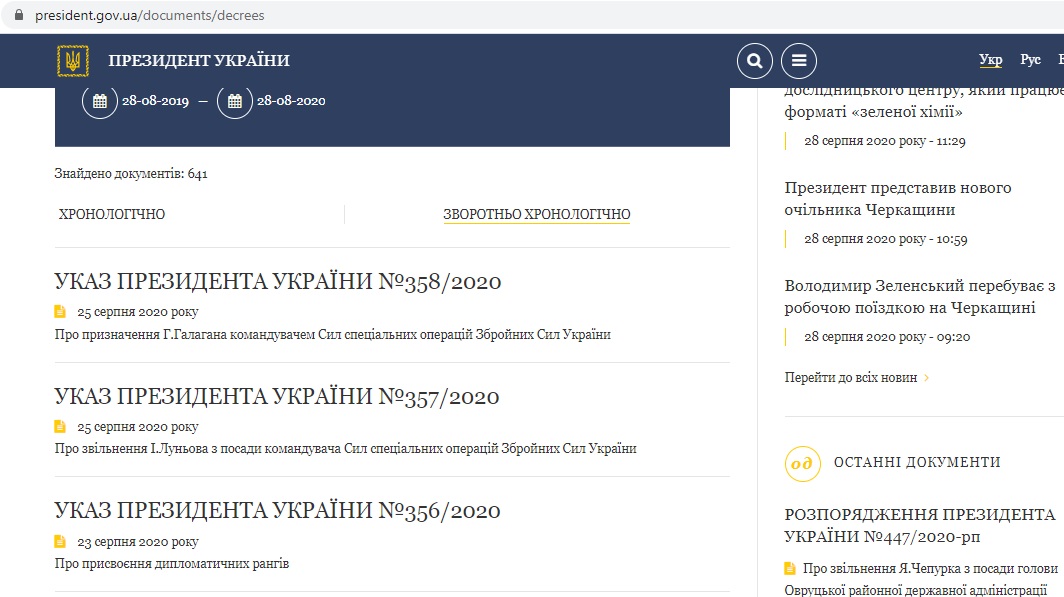Open decree УКАЗ ПРЕЗИДЕНТА УКРАЇНИ №356/2020
The width and height of the screenshot is (1064, 597).
click(277, 511)
